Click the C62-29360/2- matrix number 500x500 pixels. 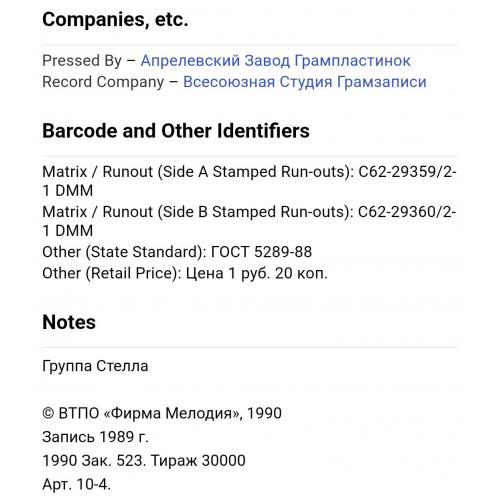[407, 212]
